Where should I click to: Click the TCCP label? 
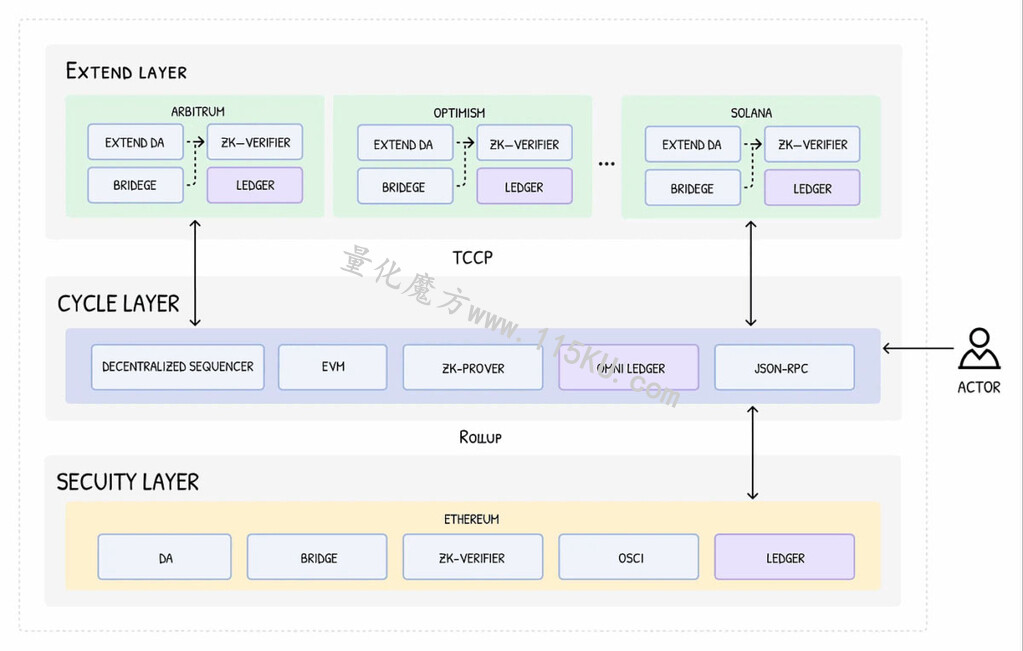click(472, 258)
